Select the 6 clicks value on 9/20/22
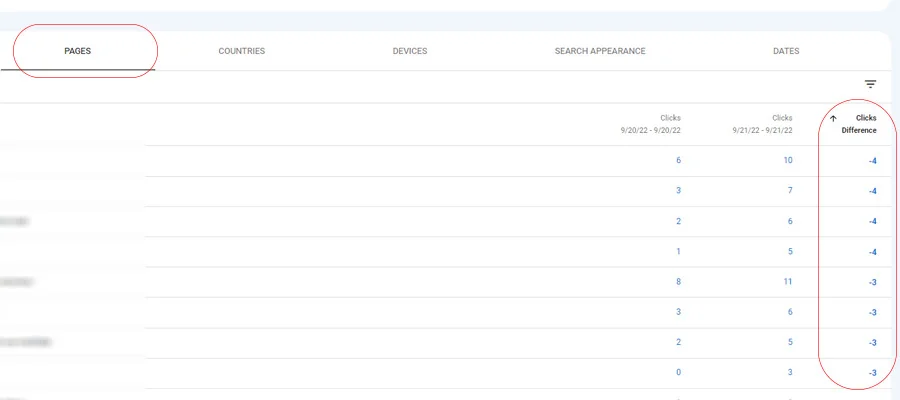The image size is (900, 400). coord(678,161)
